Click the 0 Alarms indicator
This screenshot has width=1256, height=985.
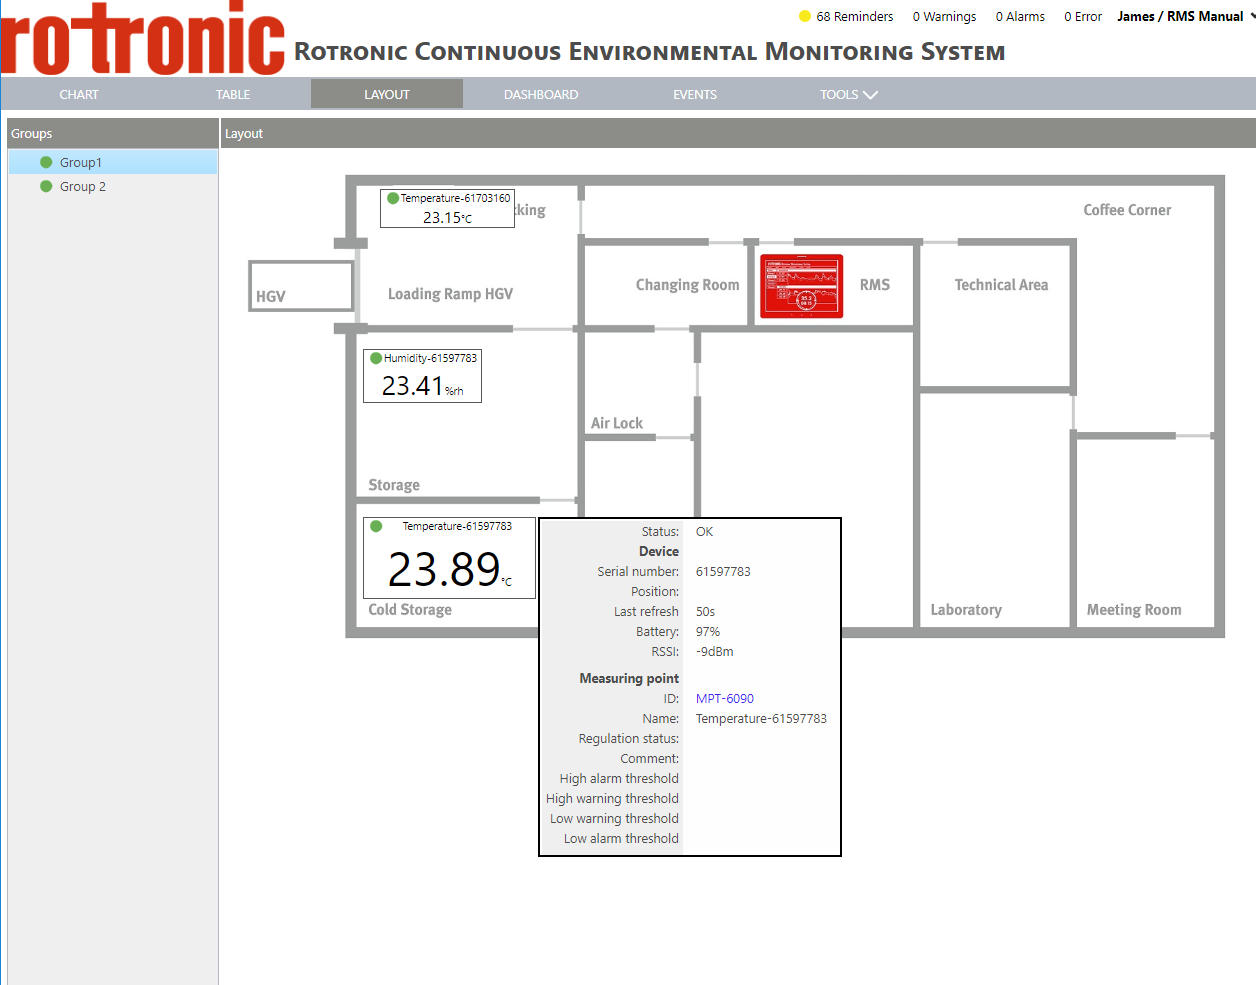pos(1020,16)
